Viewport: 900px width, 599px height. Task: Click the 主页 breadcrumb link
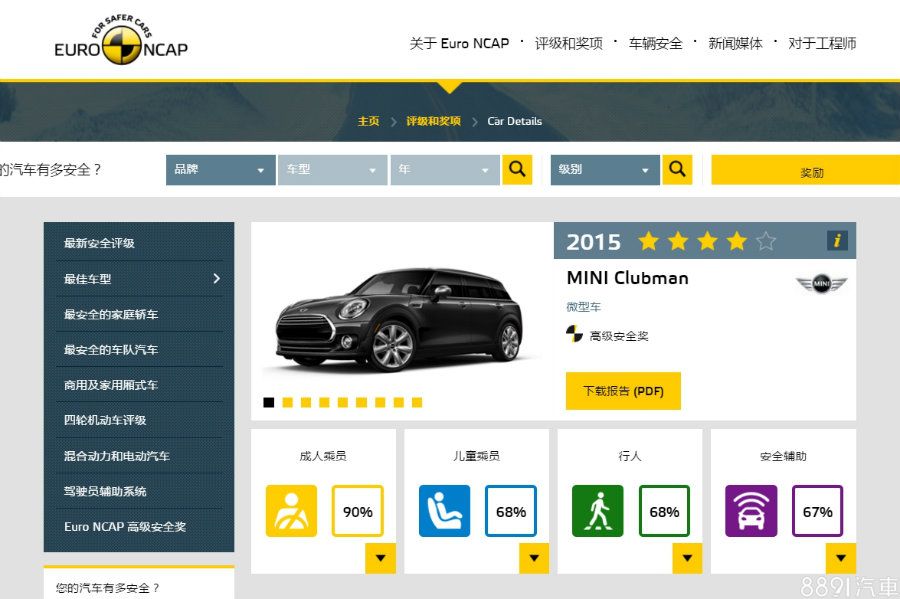(x=369, y=121)
